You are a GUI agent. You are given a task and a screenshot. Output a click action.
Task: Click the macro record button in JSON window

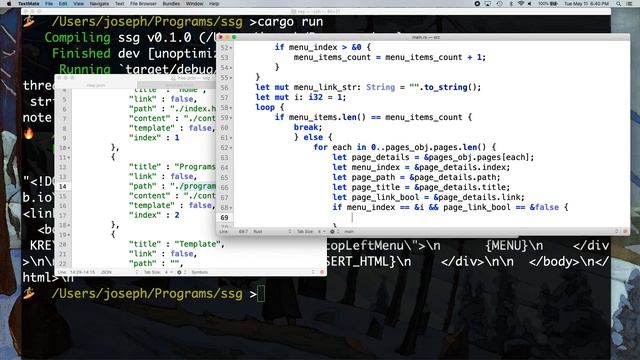322,272
